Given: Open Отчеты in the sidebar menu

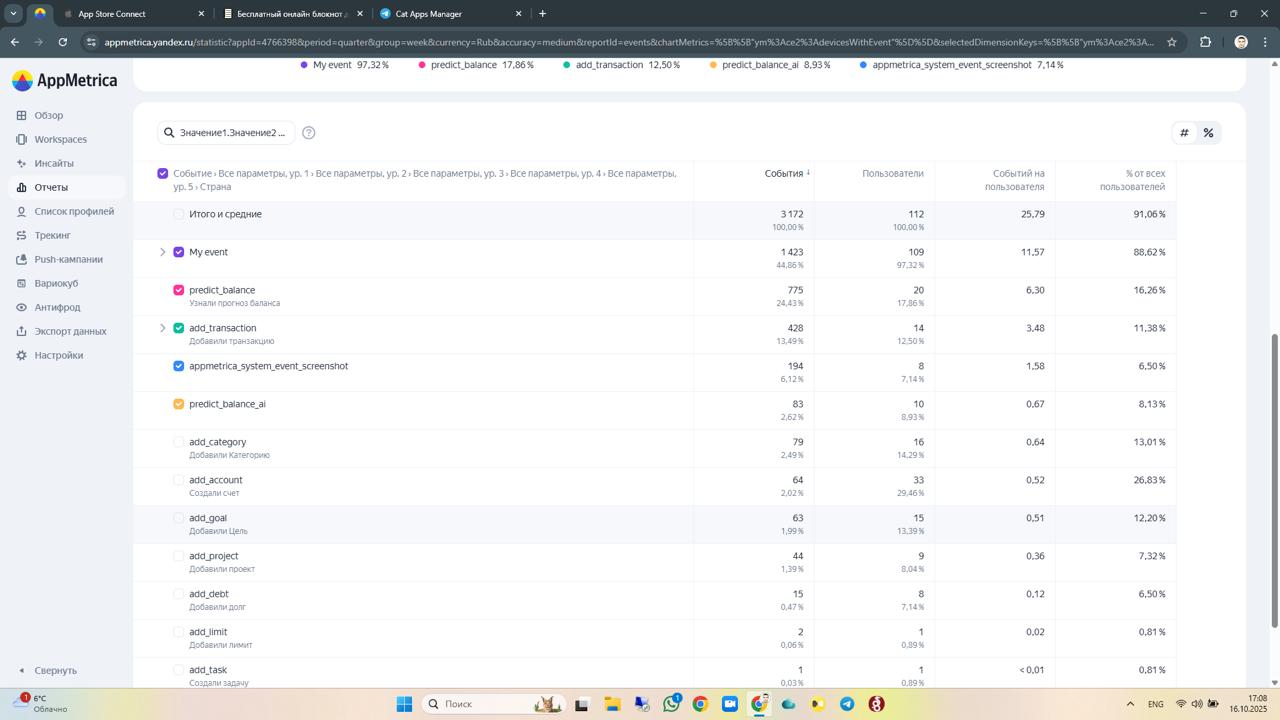Looking at the screenshot, I should coord(51,188).
